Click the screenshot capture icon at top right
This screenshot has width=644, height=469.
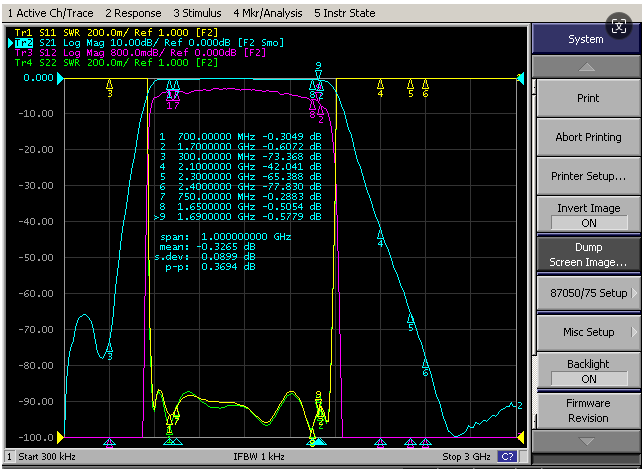click(619, 26)
